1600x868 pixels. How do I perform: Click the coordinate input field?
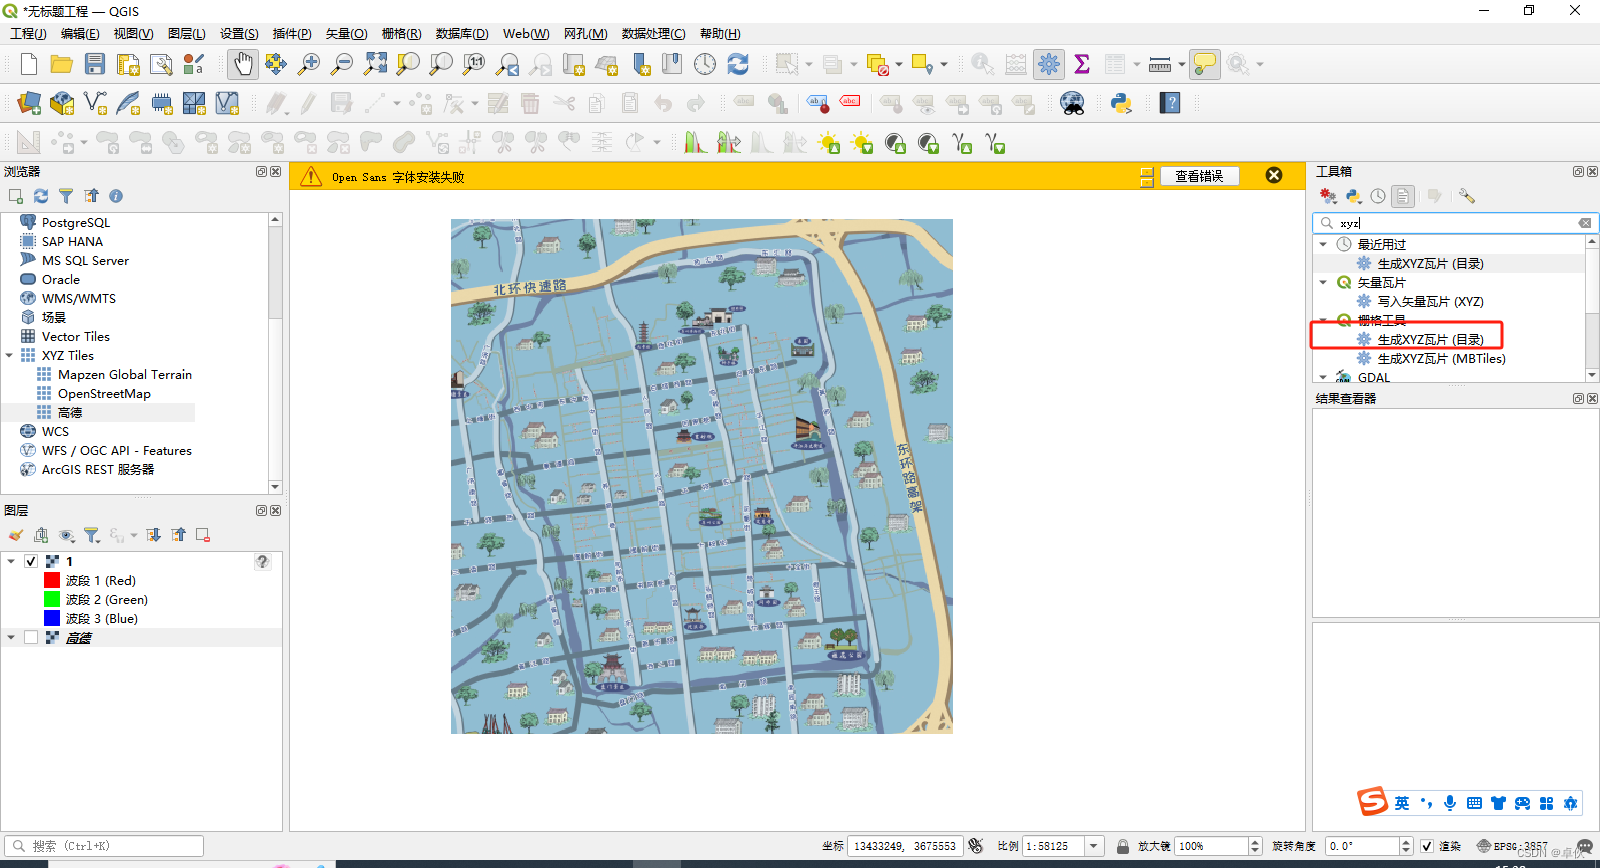point(905,846)
